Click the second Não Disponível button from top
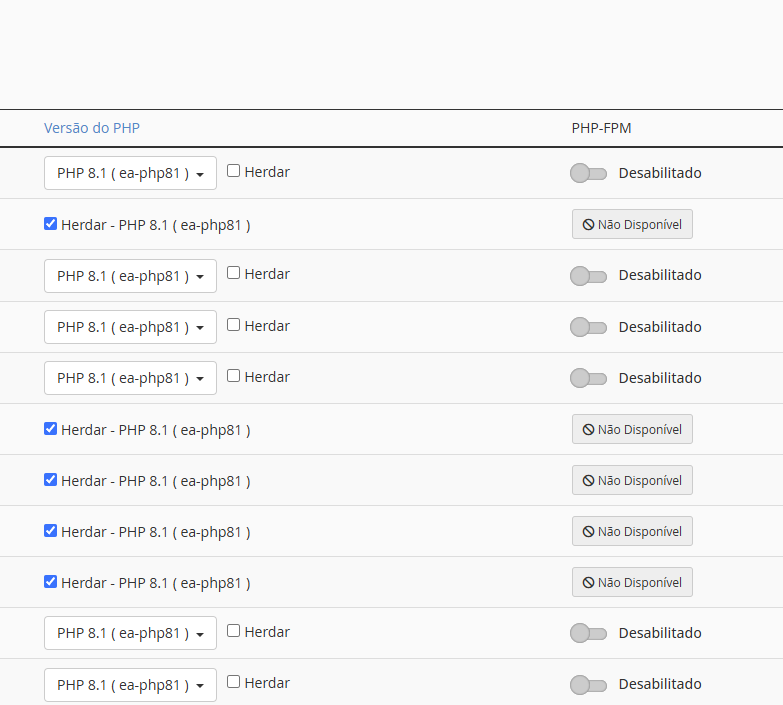 pos(632,429)
